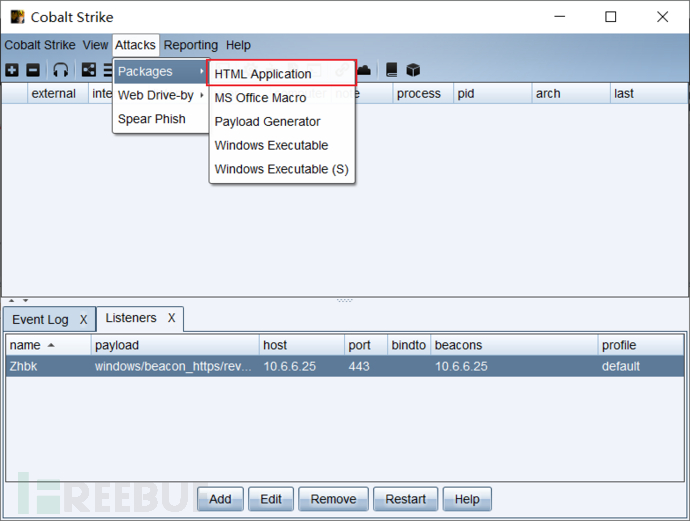Screen dimensions: 690x521
Task: Select Windows Executable (S) option
Action: [282, 169]
